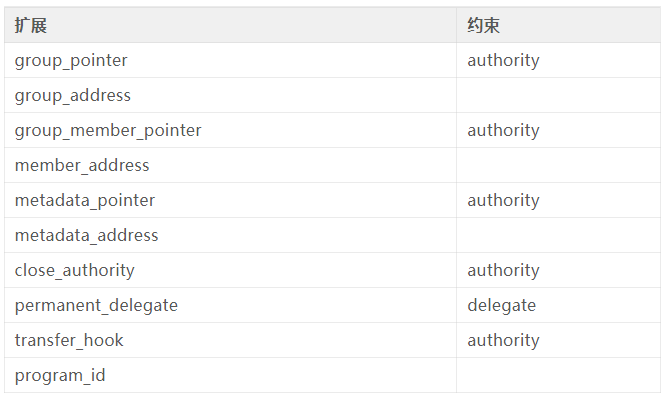Select the member_address cell
The image size is (669, 399).
(230, 165)
